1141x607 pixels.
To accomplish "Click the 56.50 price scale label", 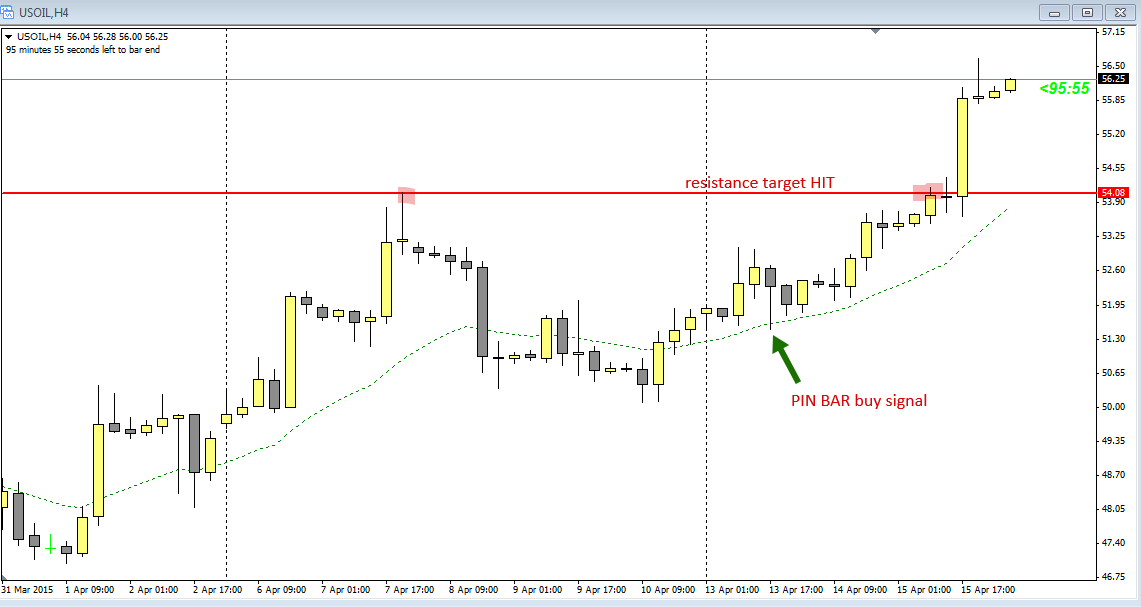I will [x=1113, y=66].
